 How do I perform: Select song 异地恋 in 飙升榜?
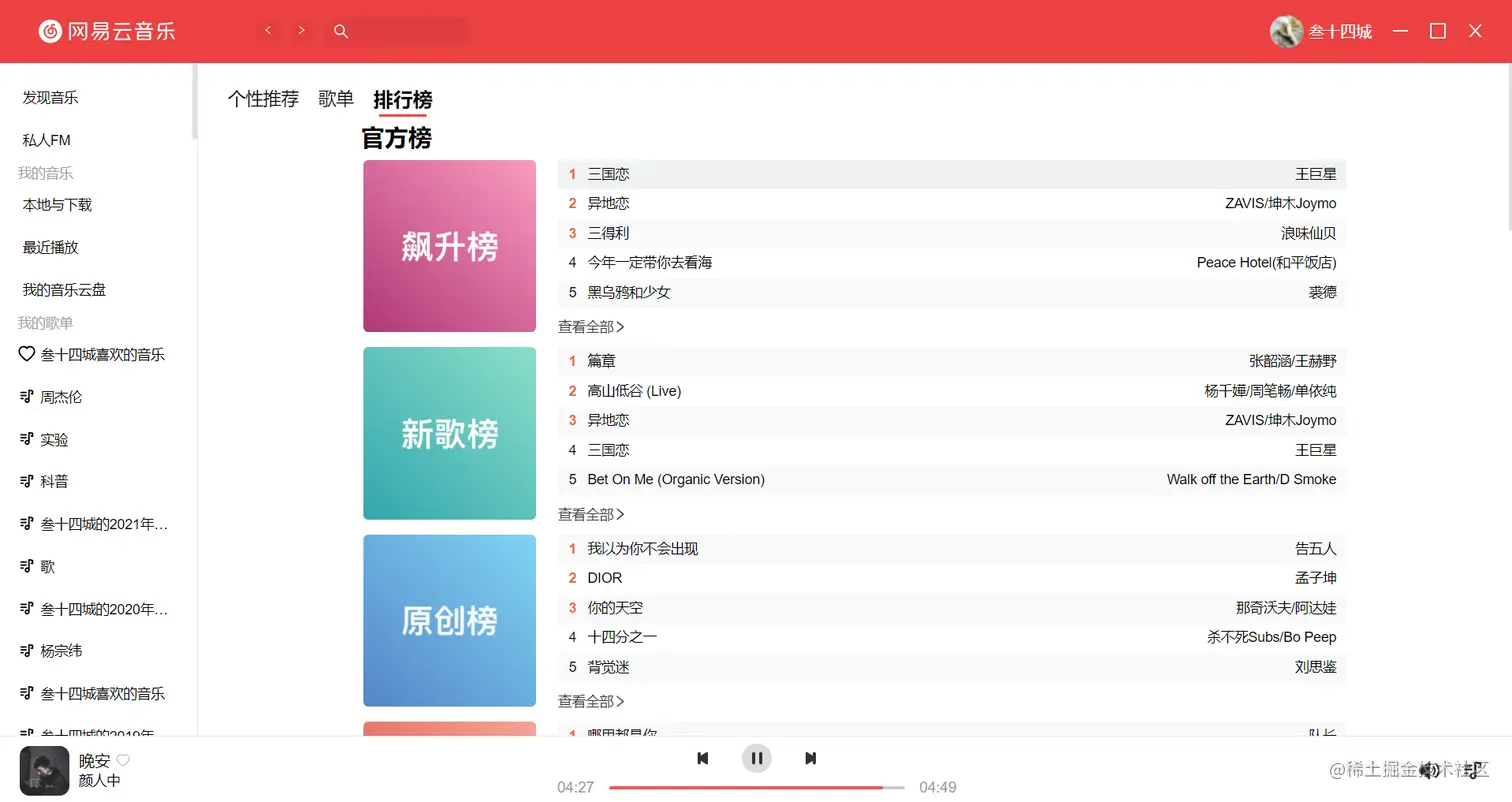[608, 203]
